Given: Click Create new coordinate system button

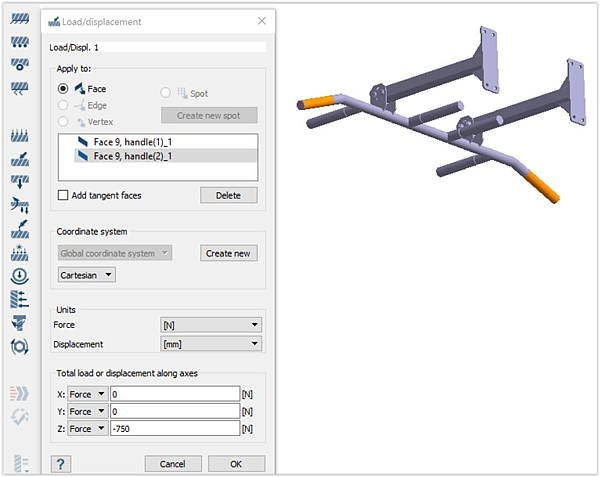Looking at the screenshot, I should [x=228, y=253].
